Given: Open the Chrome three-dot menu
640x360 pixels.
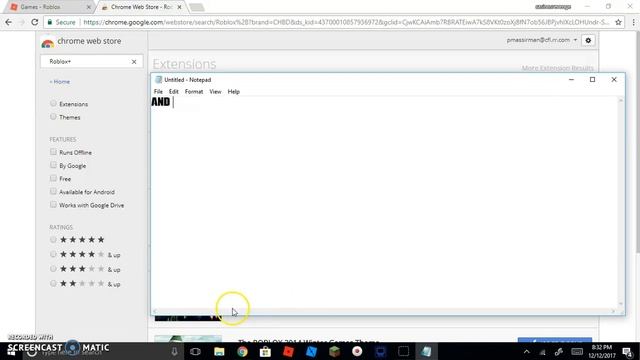Looking at the screenshot, I should tap(633, 22).
